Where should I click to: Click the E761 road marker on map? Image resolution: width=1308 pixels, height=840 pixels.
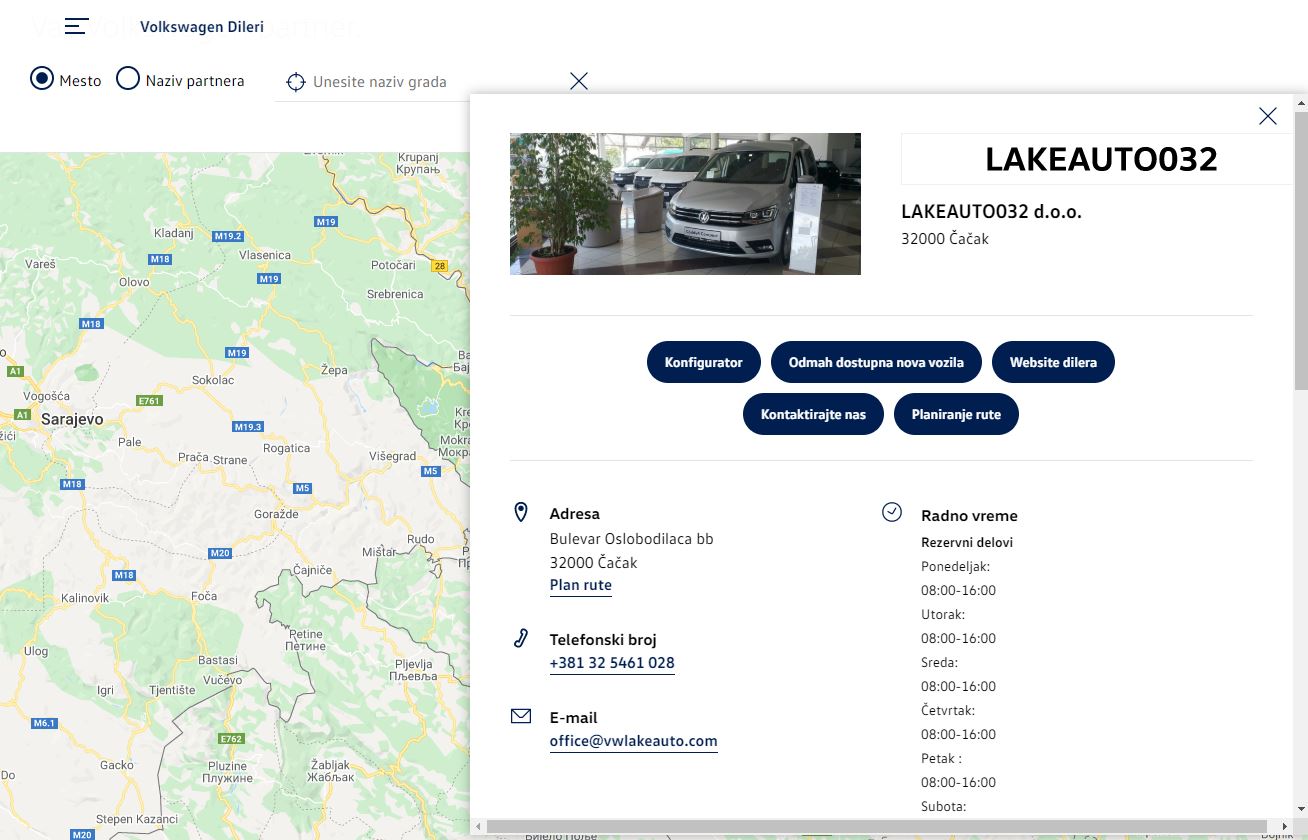click(149, 401)
